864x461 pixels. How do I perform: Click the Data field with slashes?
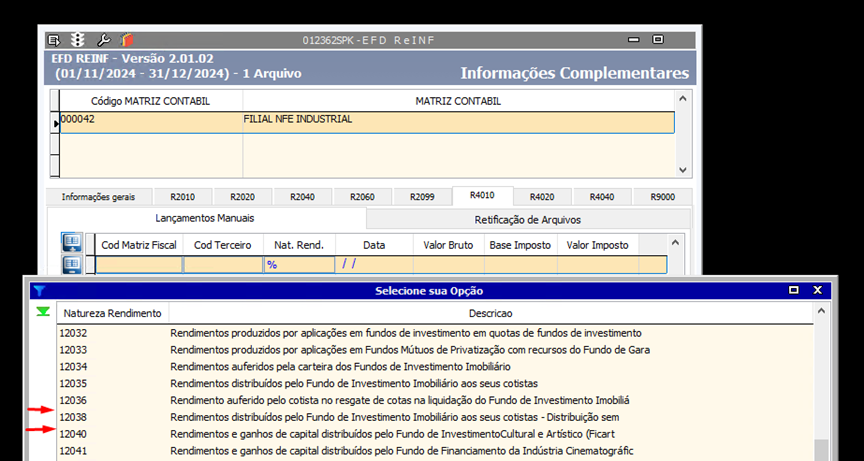pyautogui.click(x=374, y=264)
